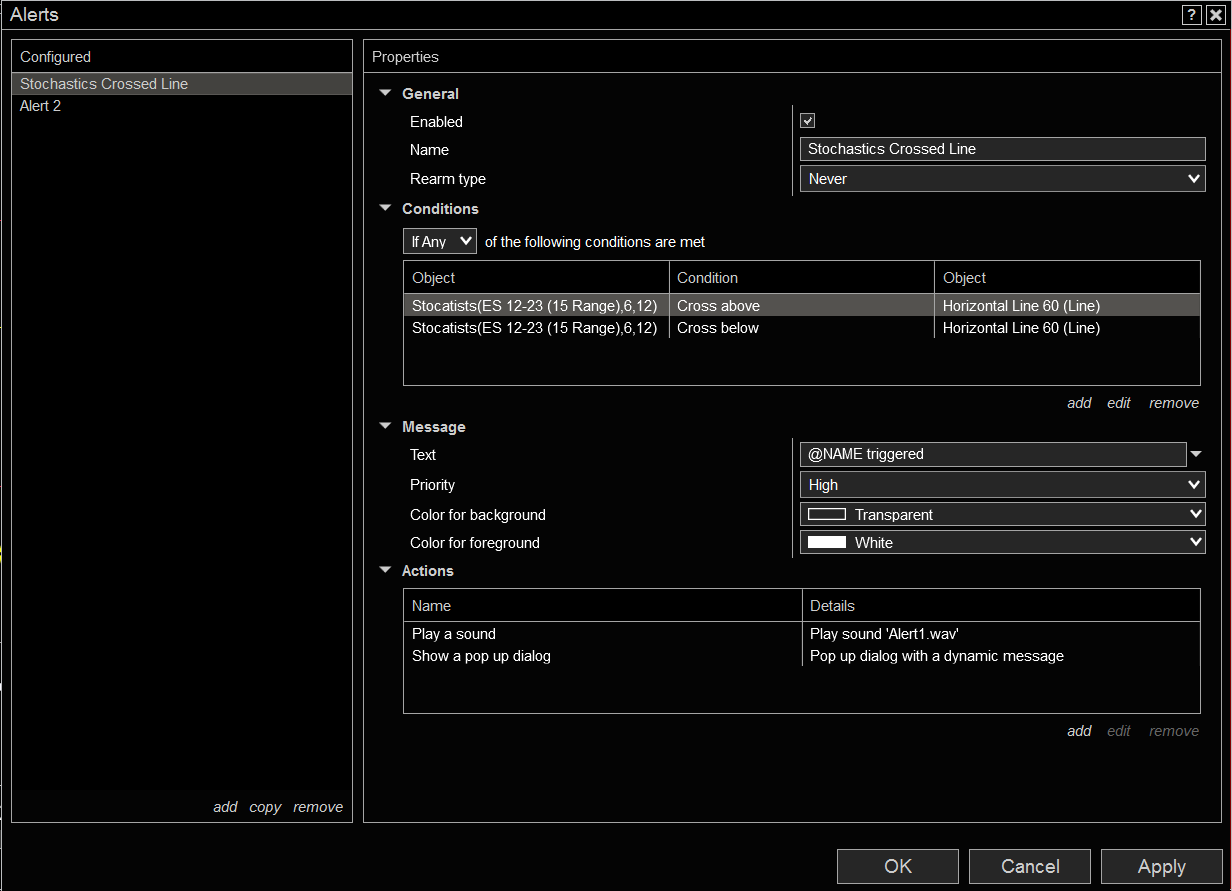The height and width of the screenshot is (891, 1232).
Task: Close the Alerts dialog window
Action: (x=1214, y=15)
